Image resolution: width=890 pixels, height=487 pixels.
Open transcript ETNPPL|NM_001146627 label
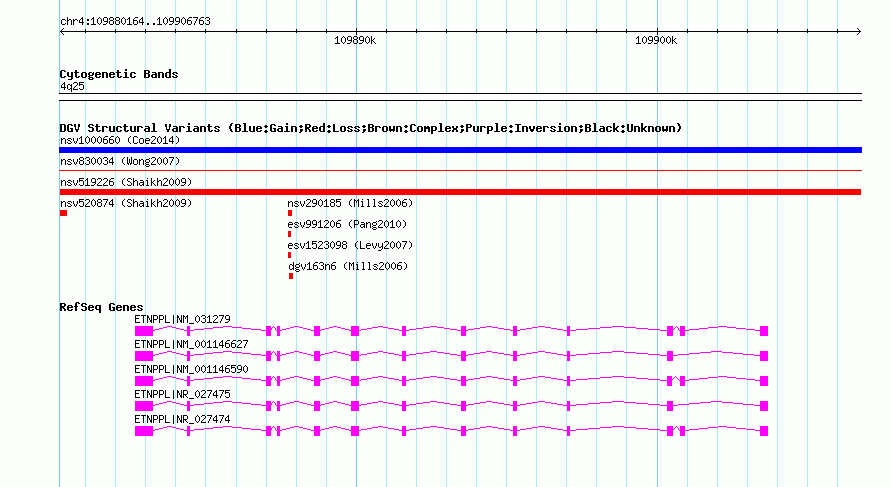(x=191, y=345)
